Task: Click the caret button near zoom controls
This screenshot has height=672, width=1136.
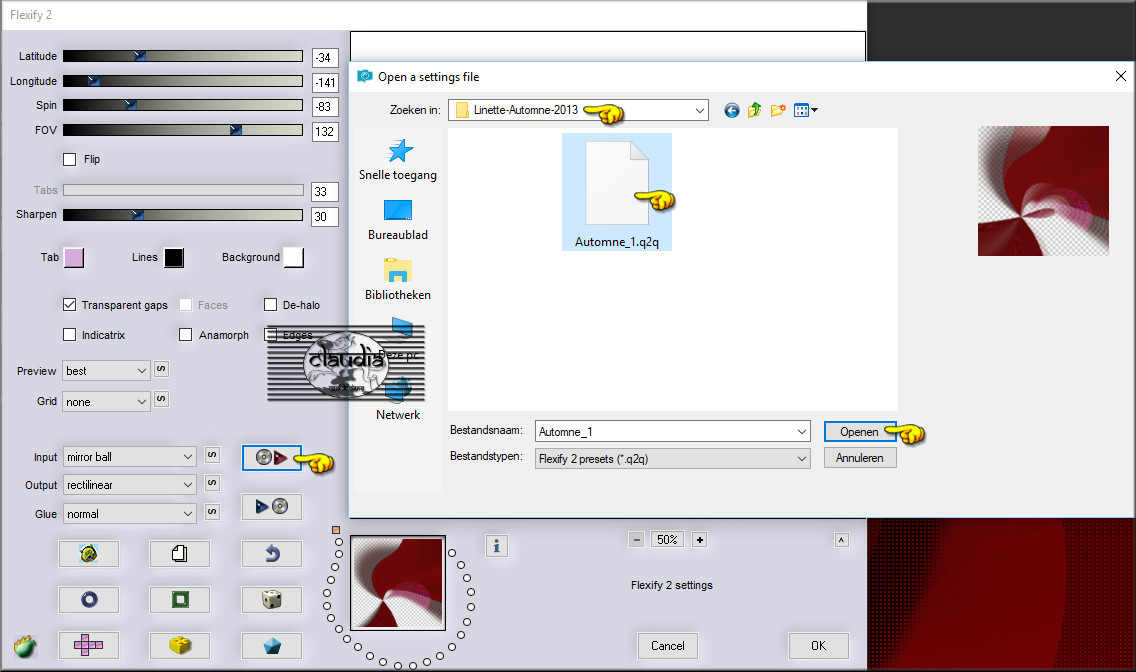Action: click(x=841, y=539)
